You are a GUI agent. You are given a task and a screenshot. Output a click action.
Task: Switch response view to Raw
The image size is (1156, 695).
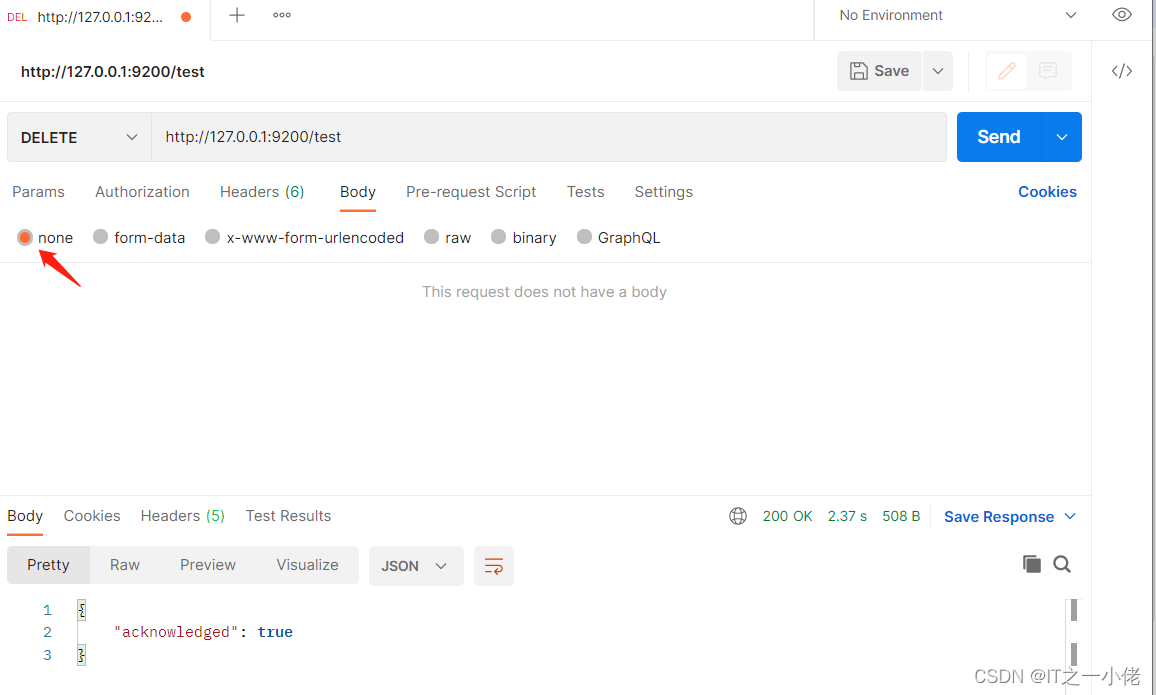click(x=125, y=565)
